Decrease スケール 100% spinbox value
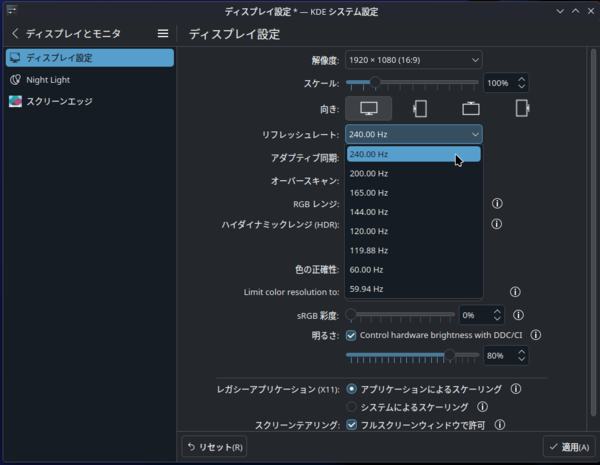The image size is (600, 465). click(522, 87)
